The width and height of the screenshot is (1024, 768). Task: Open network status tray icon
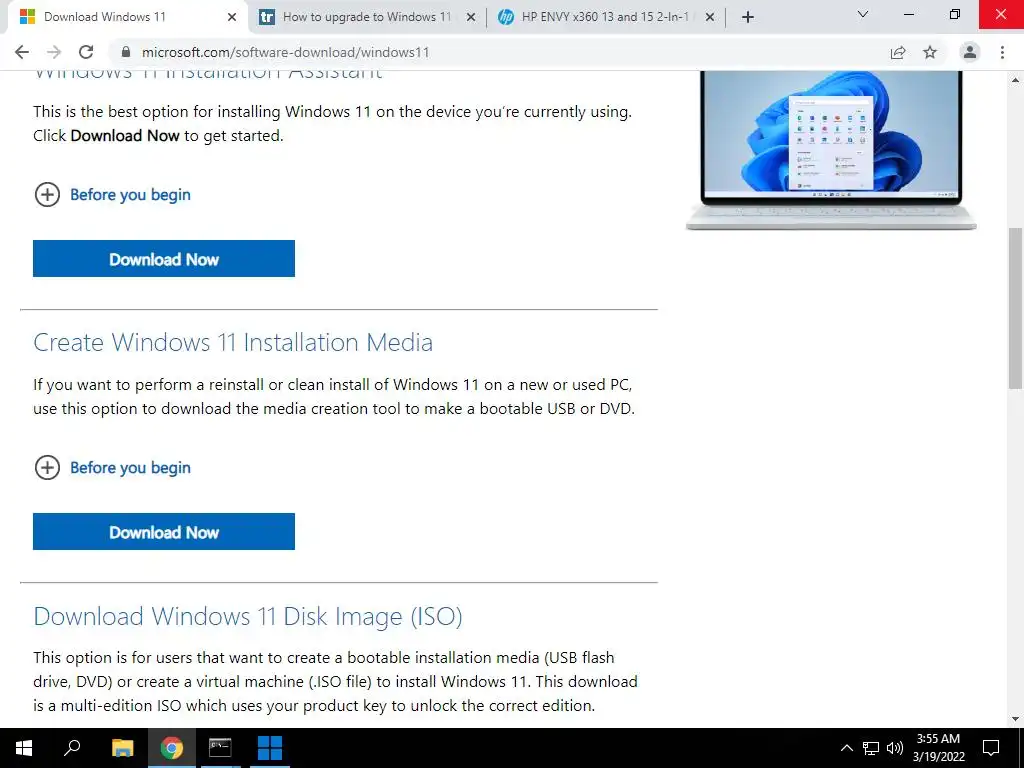click(870, 748)
